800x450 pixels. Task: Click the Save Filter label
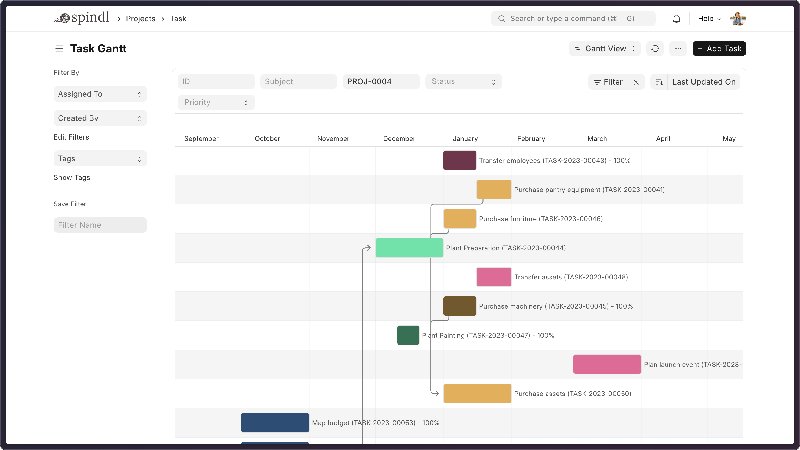pyautogui.click(x=69, y=204)
